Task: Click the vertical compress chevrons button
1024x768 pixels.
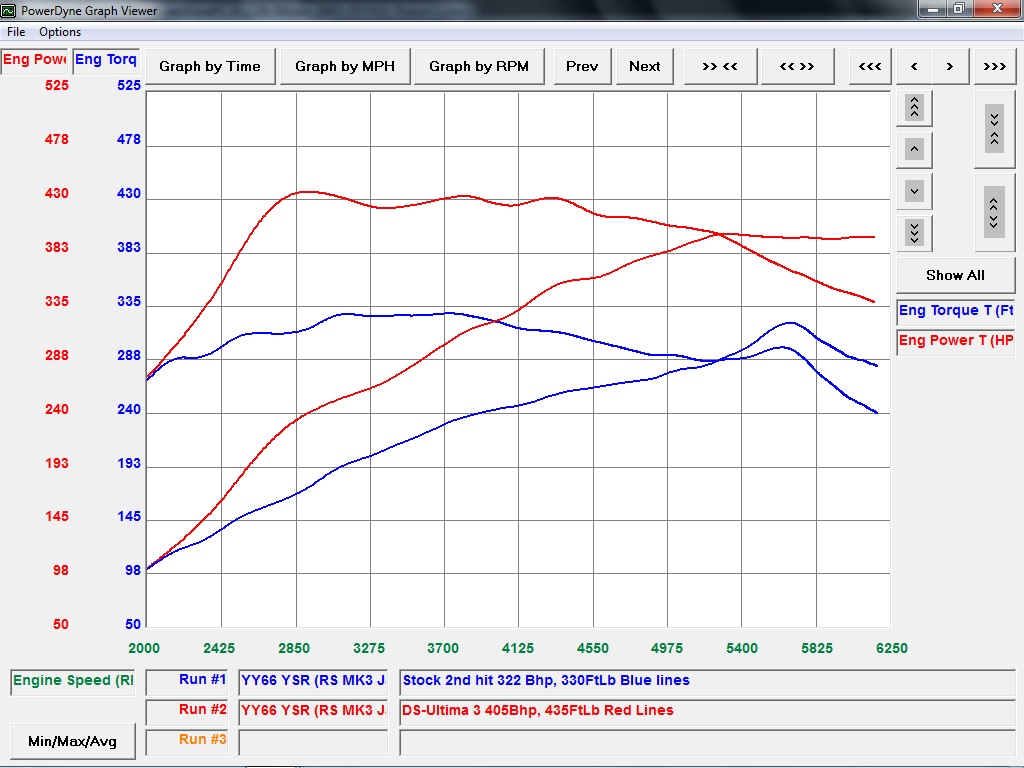Action: pos(995,129)
